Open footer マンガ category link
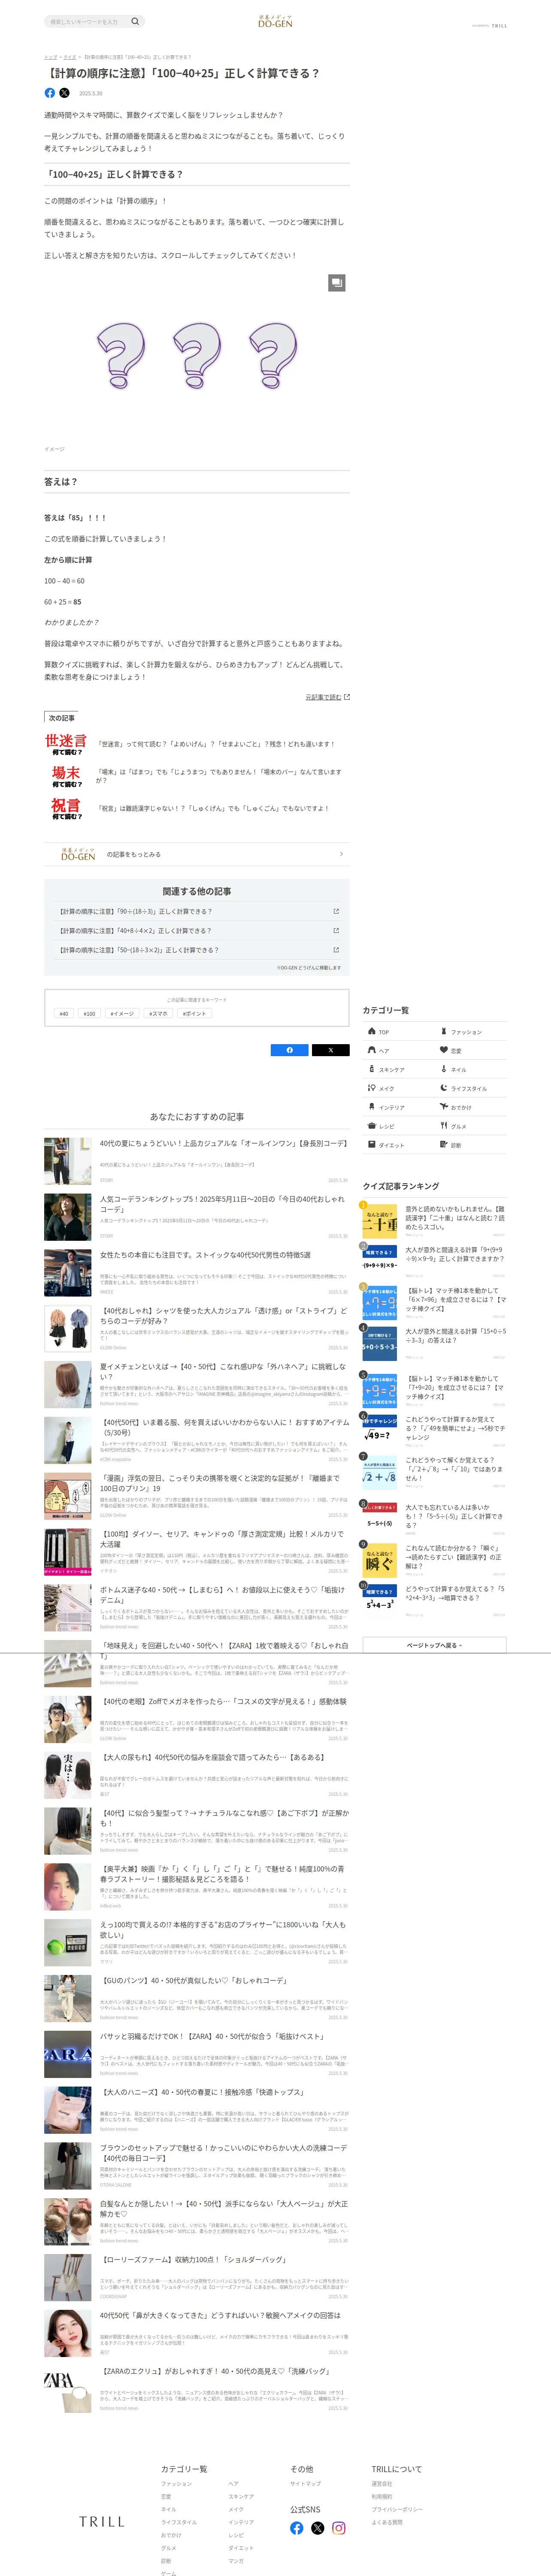 tap(235, 2561)
